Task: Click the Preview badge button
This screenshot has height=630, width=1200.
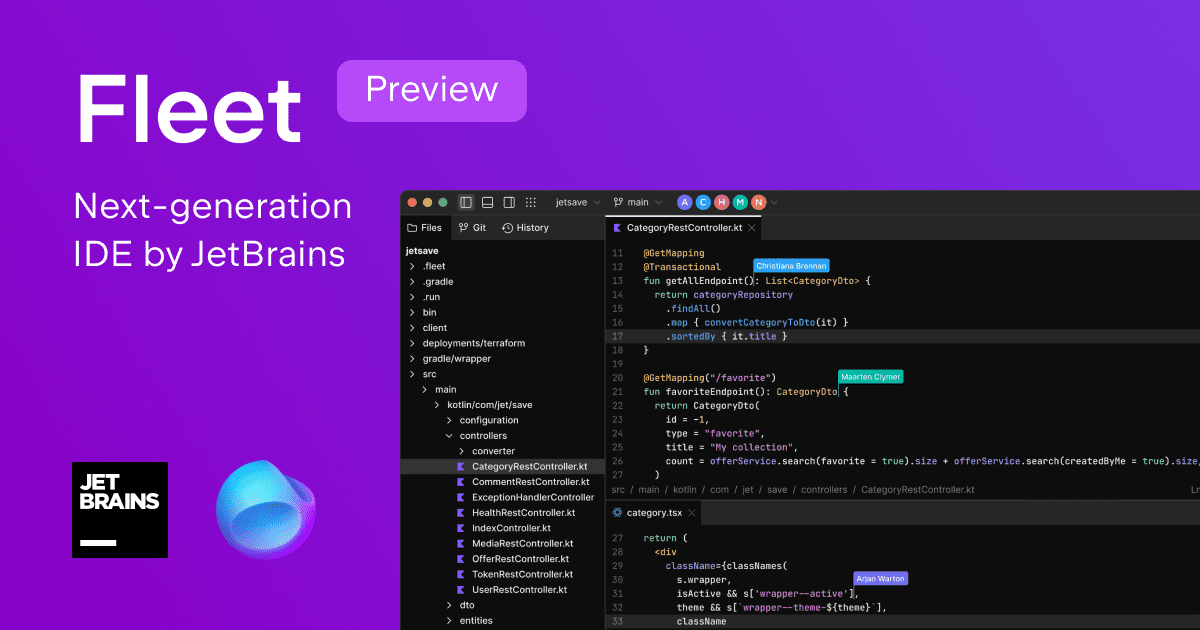Action: [x=431, y=90]
